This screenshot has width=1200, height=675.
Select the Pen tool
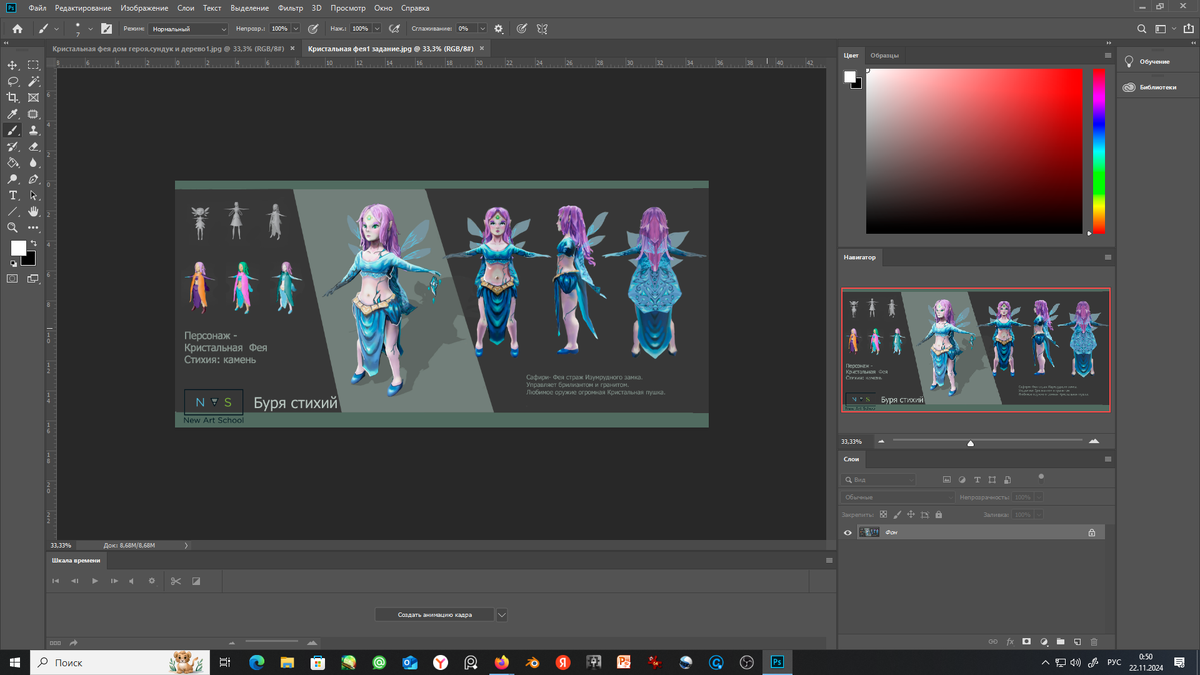[x=33, y=179]
